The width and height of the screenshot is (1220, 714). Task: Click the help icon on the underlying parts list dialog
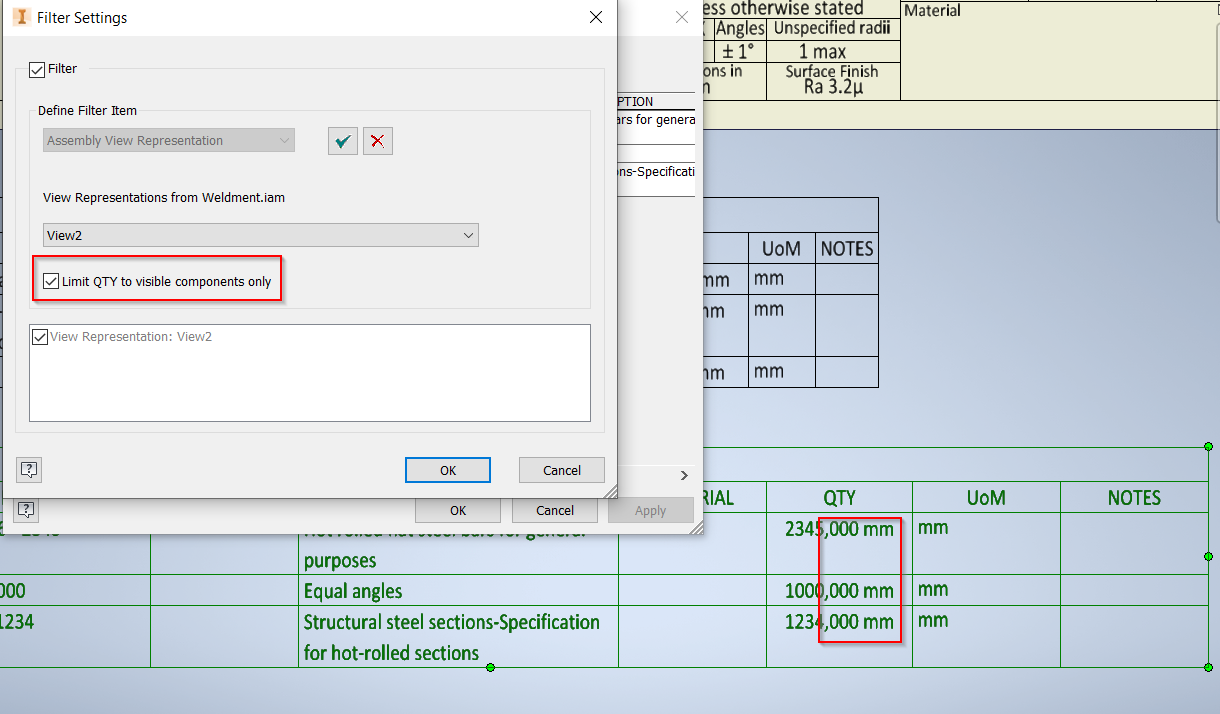tap(26, 510)
